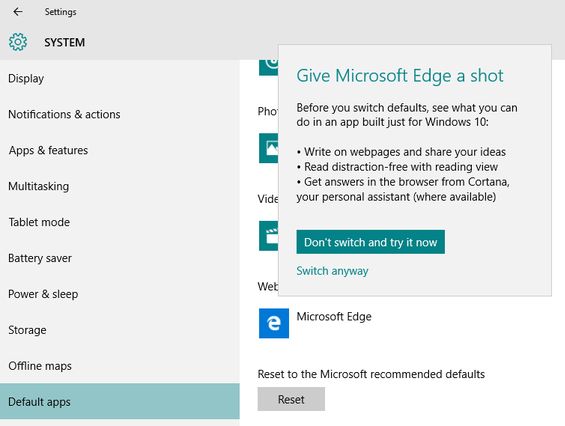Select the Microsoft Edge browser icon
565x426 pixels.
click(273, 323)
